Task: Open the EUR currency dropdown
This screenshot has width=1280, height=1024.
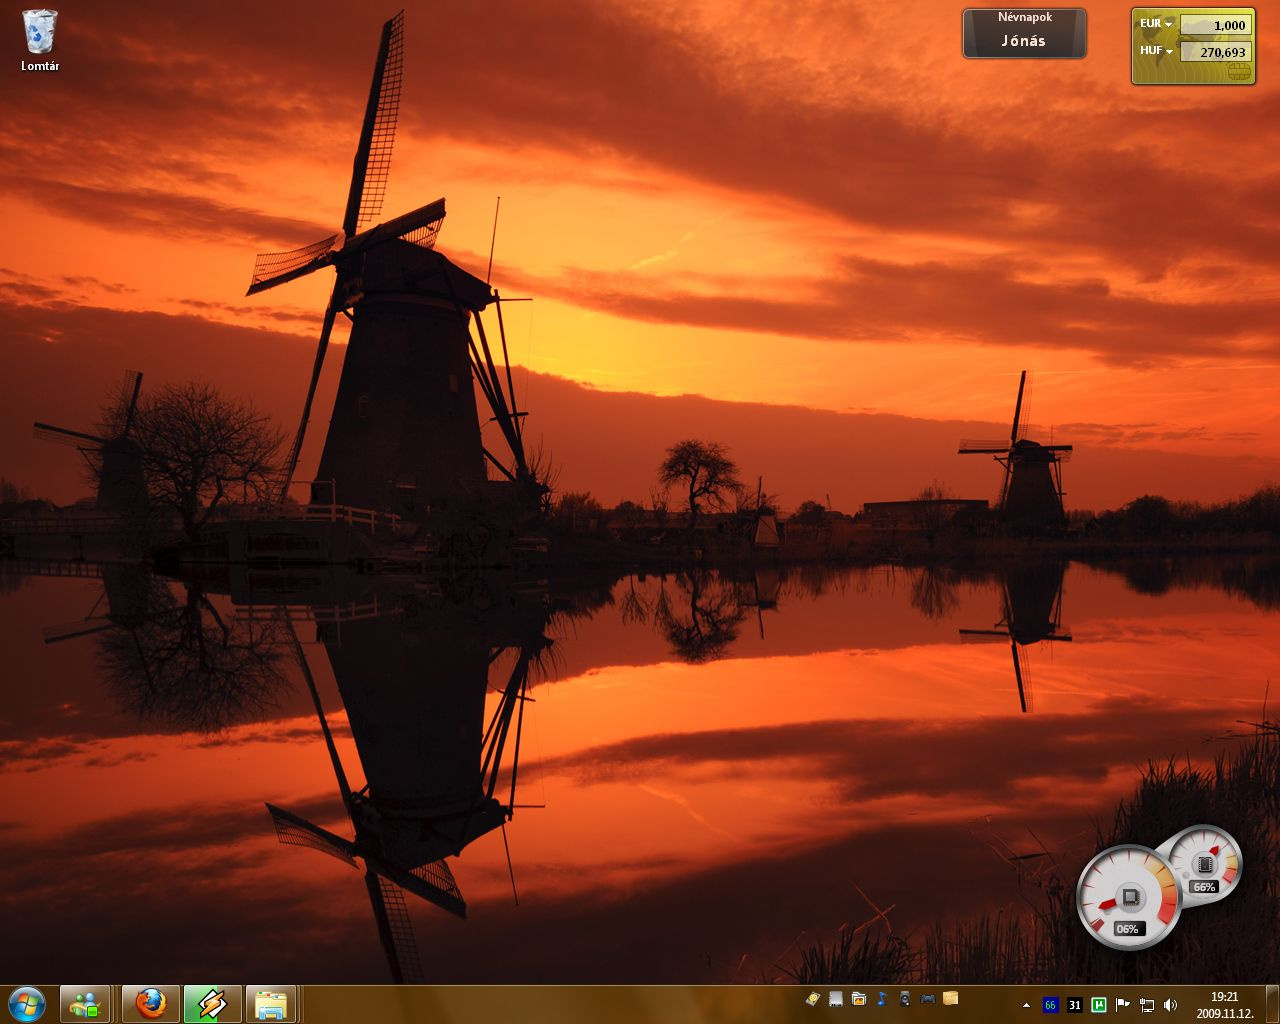Action: 1156,23
